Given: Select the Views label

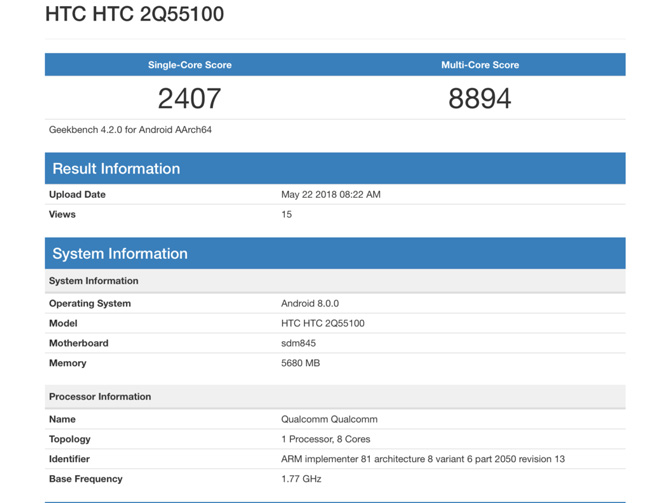Looking at the screenshot, I should (62, 214).
